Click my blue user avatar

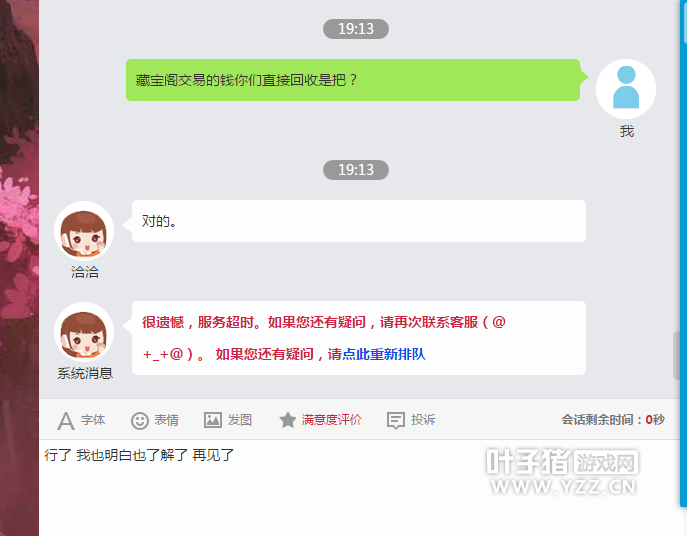click(x=626, y=89)
